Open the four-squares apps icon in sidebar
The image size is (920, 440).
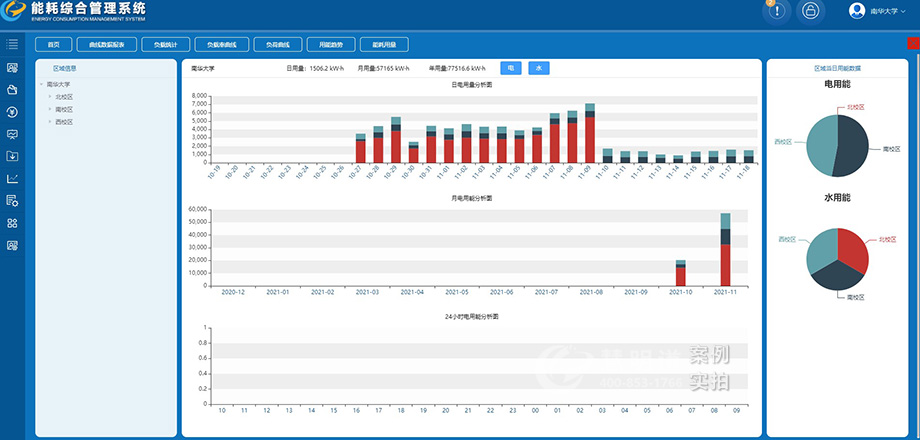(x=12, y=223)
